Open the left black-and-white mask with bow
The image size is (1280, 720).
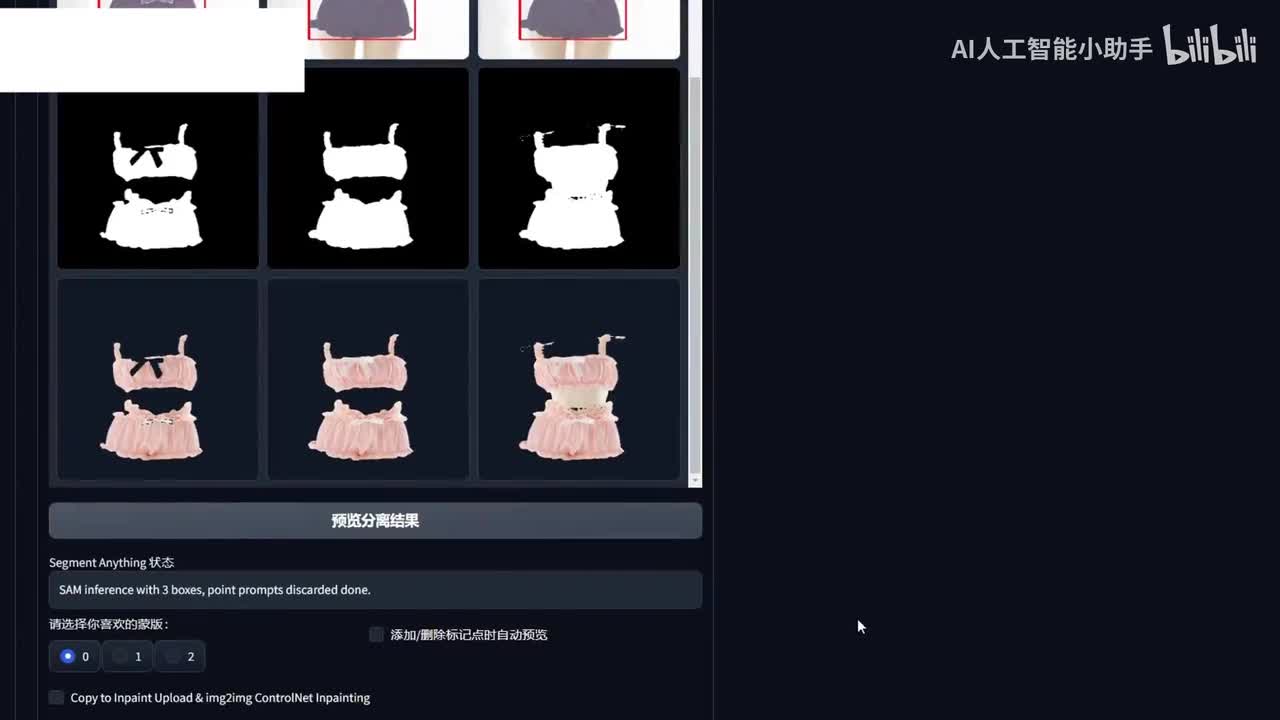158,168
